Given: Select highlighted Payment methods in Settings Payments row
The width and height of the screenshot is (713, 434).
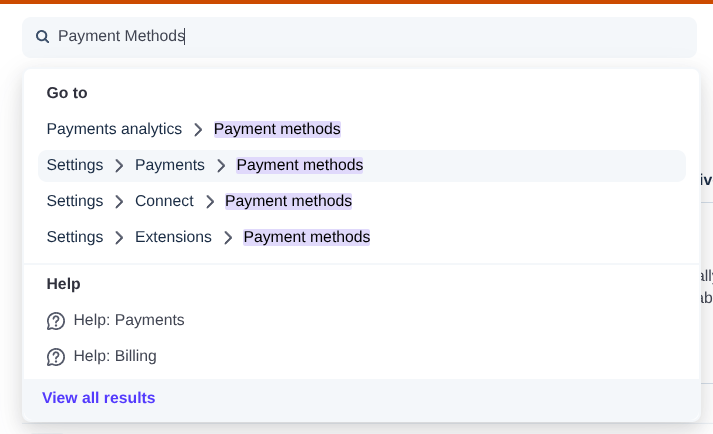Looking at the screenshot, I should (300, 165).
